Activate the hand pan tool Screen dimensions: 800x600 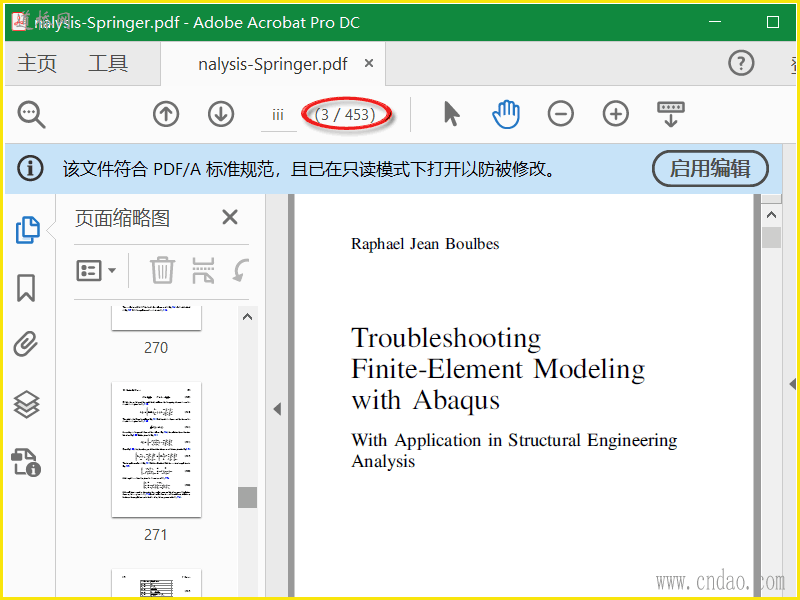(x=506, y=114)
